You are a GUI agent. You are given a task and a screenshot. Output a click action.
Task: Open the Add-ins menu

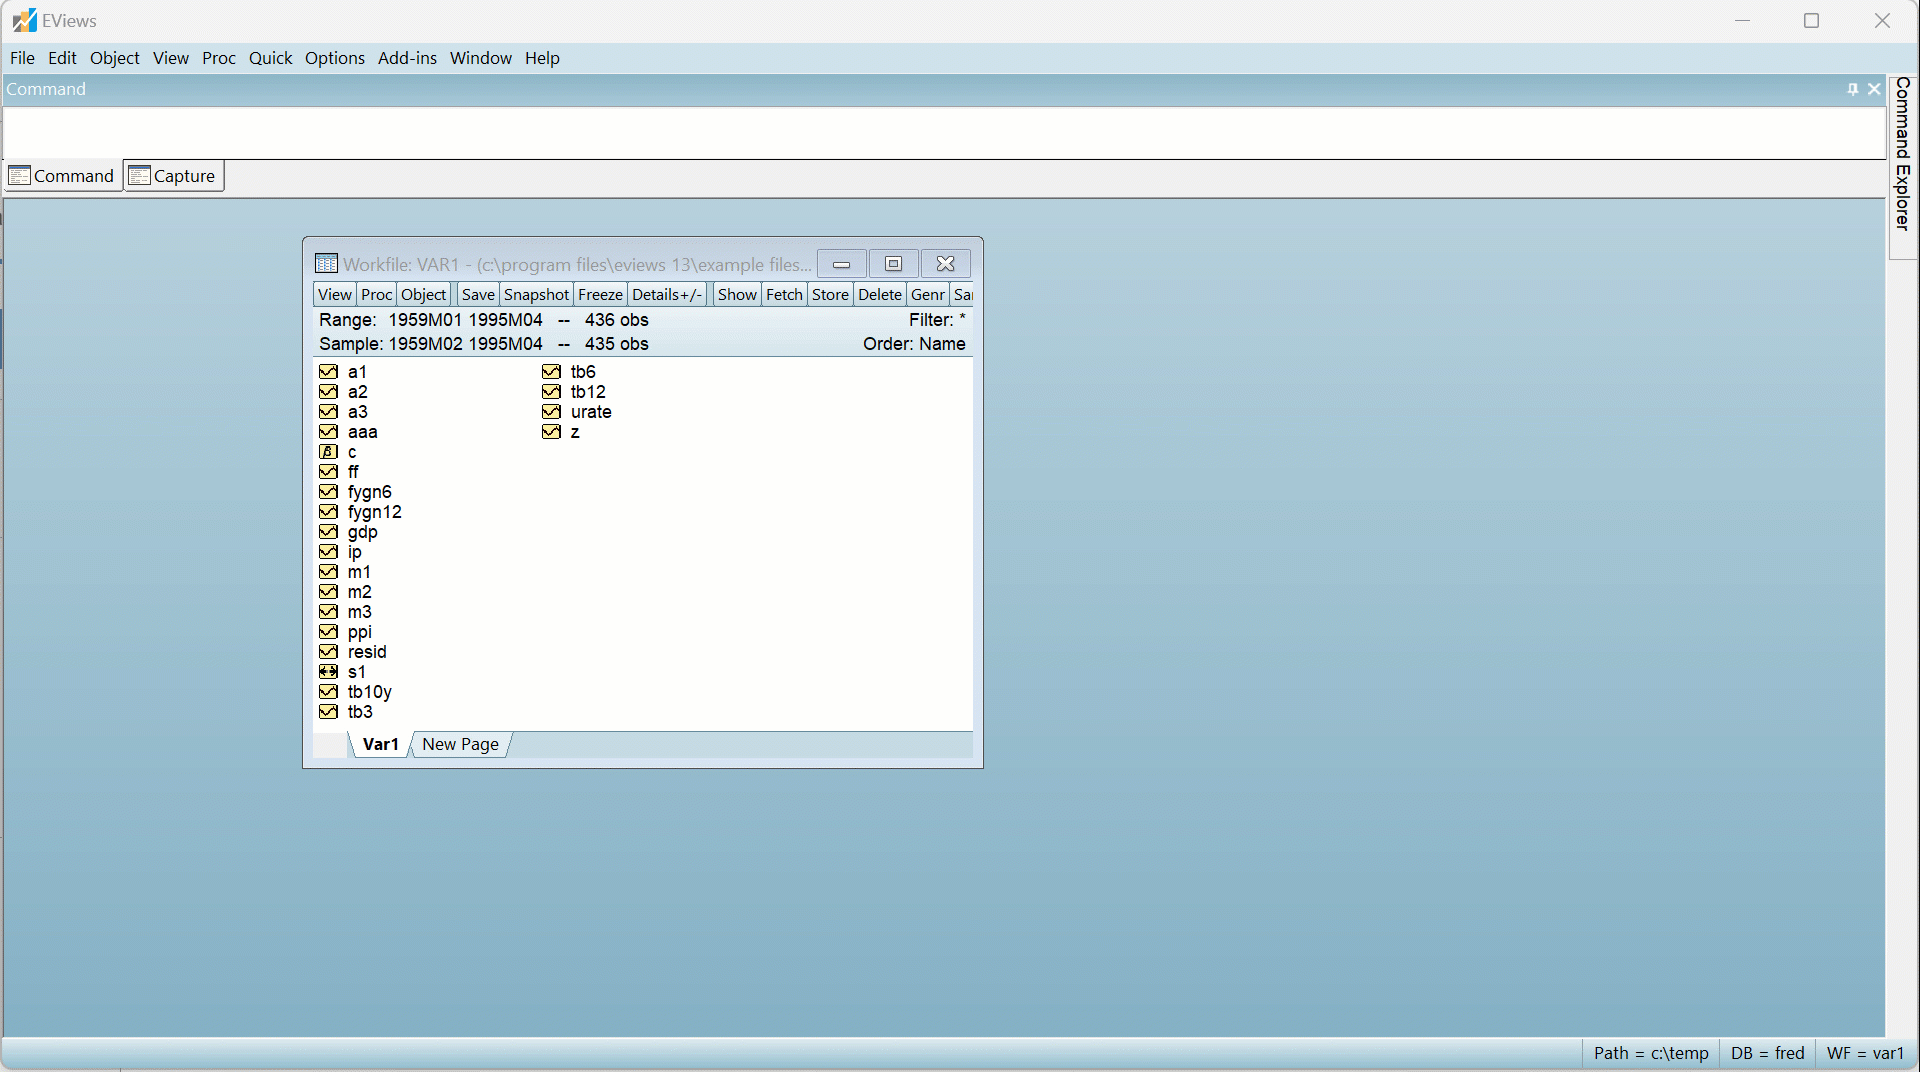407,58
